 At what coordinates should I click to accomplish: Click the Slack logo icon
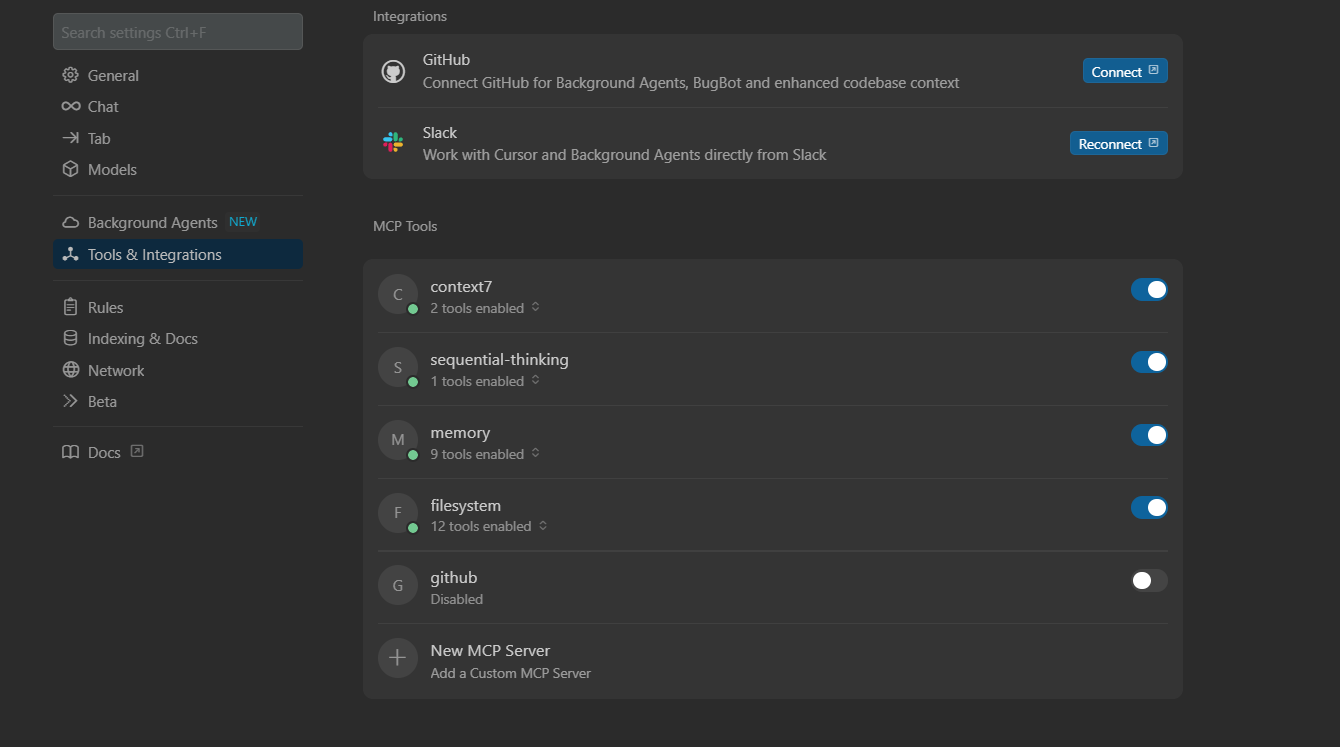393,142
